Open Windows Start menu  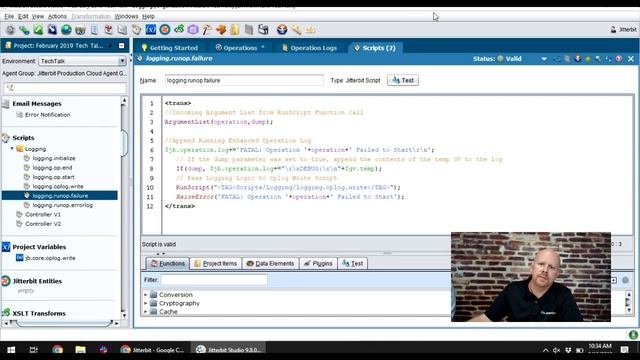point(11,350)
